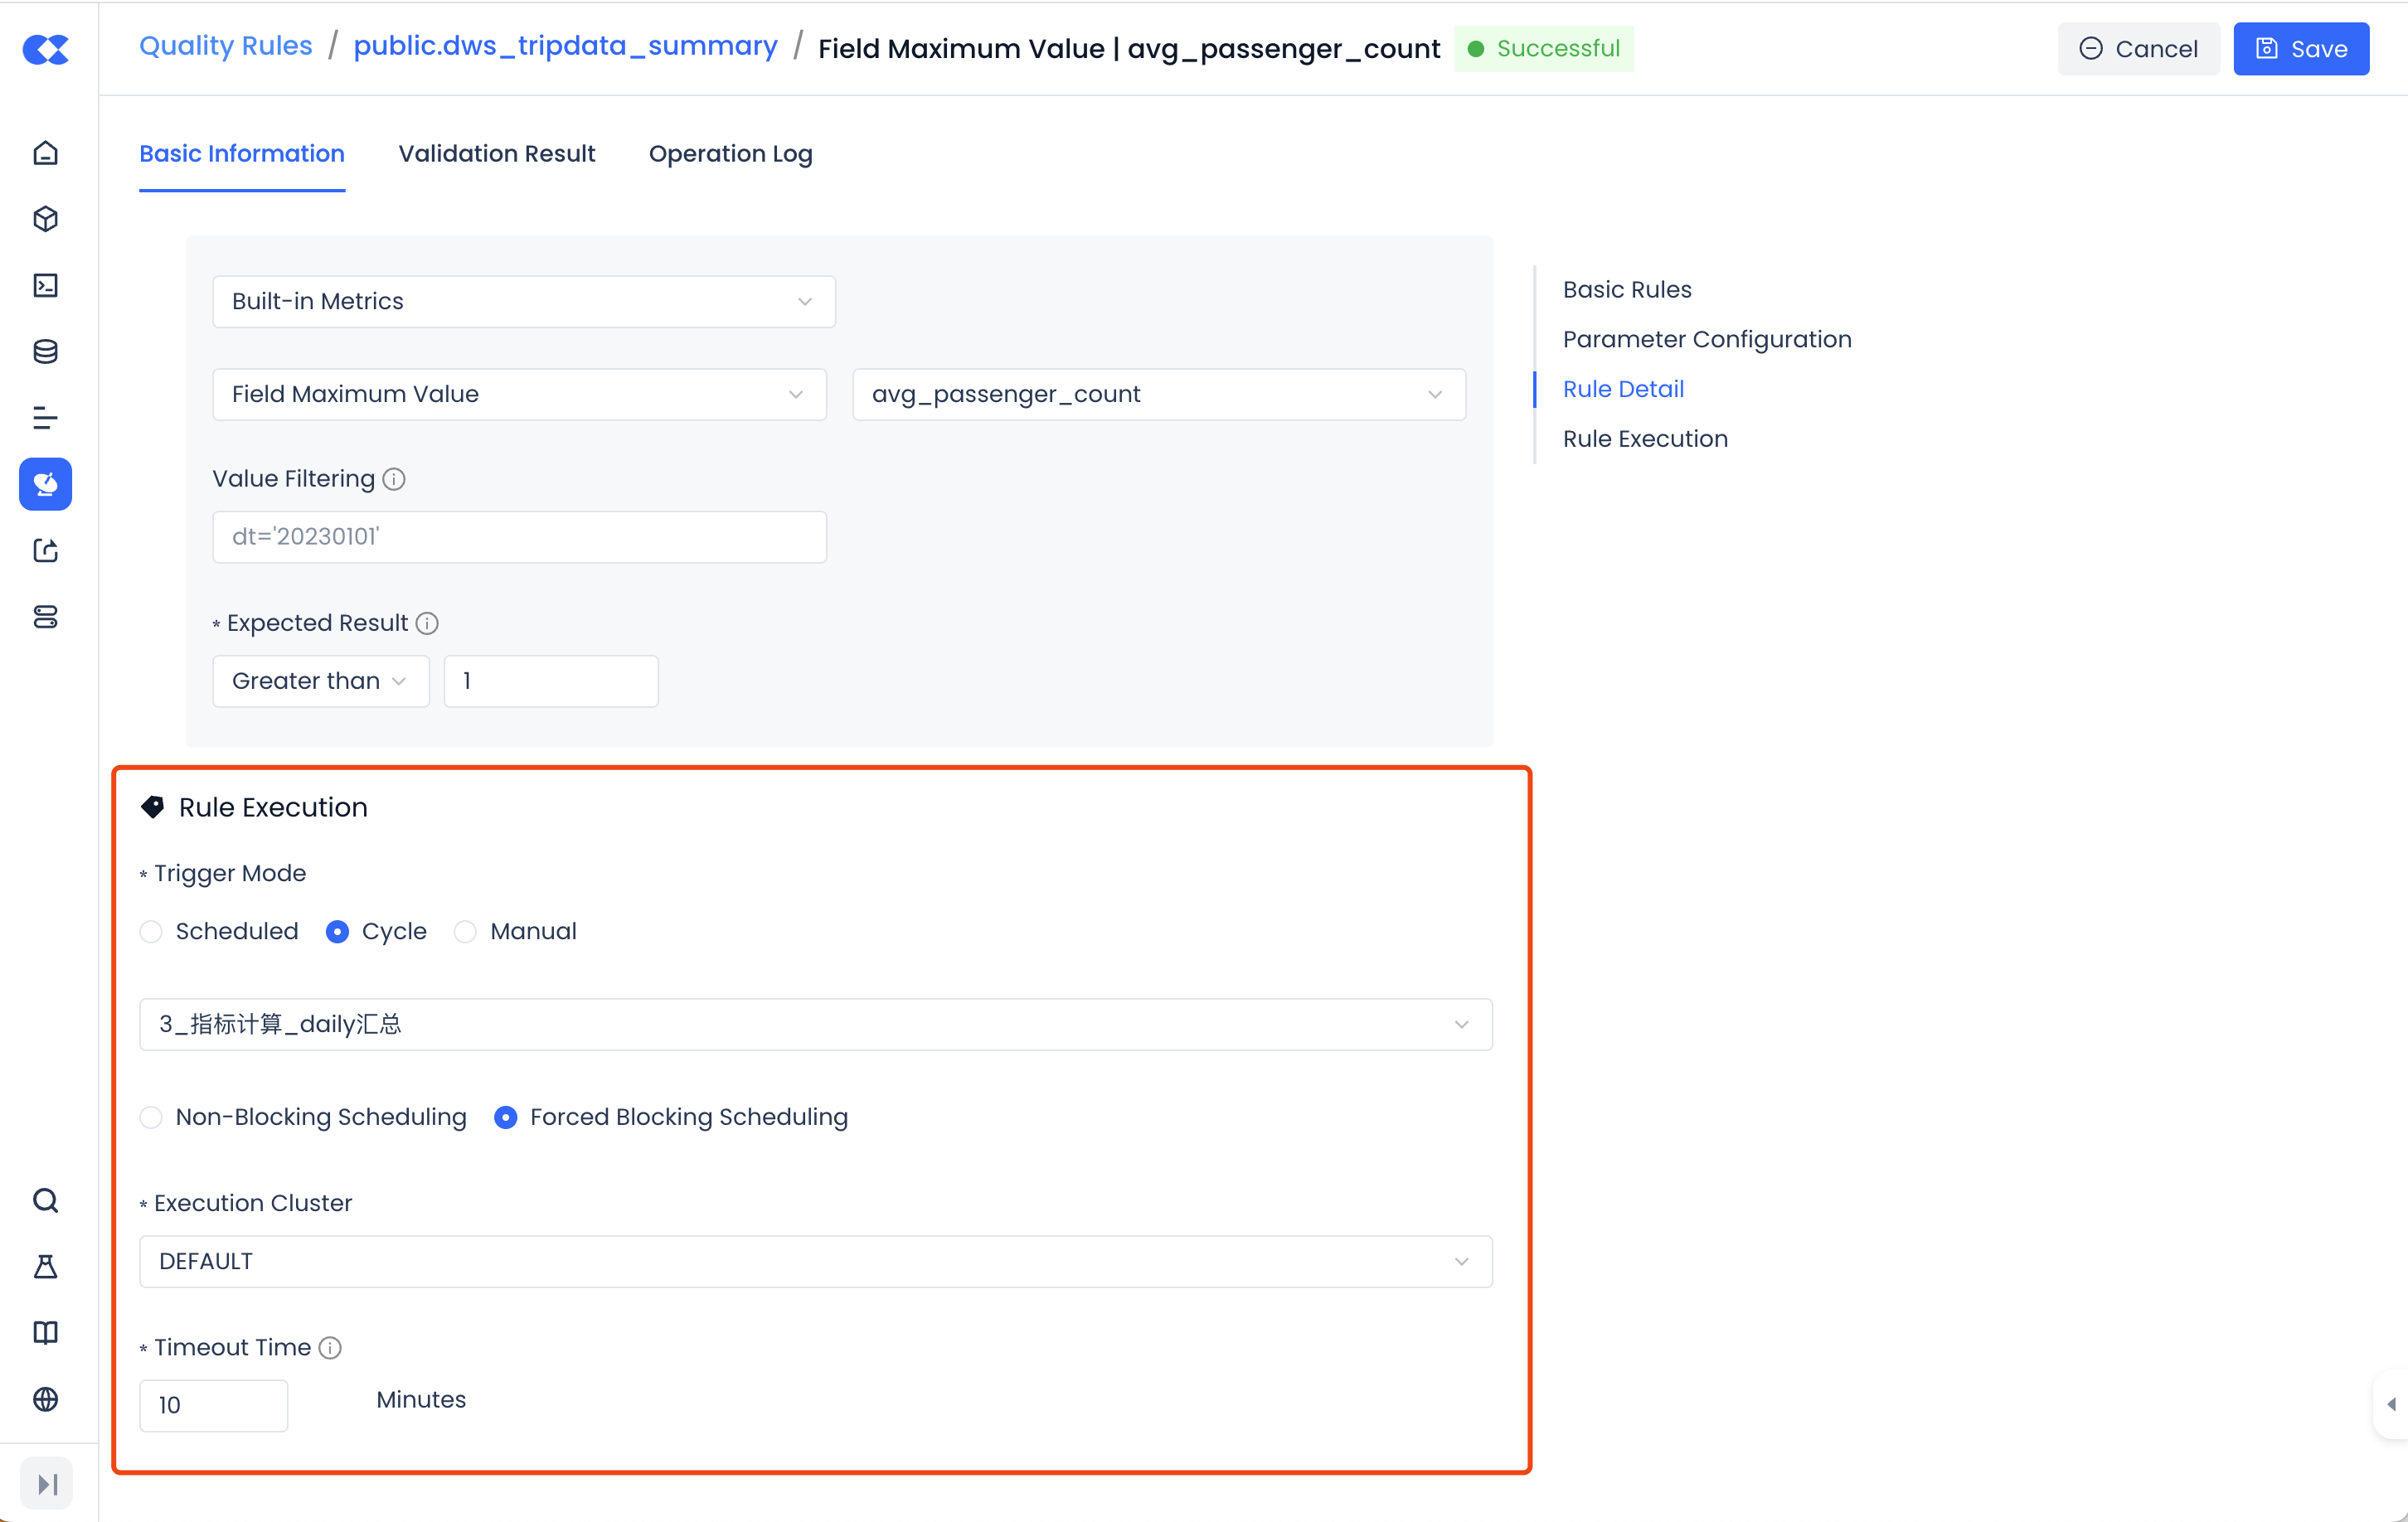Choose Non-Blocking Scheduling option
Screen dimensions: 2408x1522
click(151, 1117)
